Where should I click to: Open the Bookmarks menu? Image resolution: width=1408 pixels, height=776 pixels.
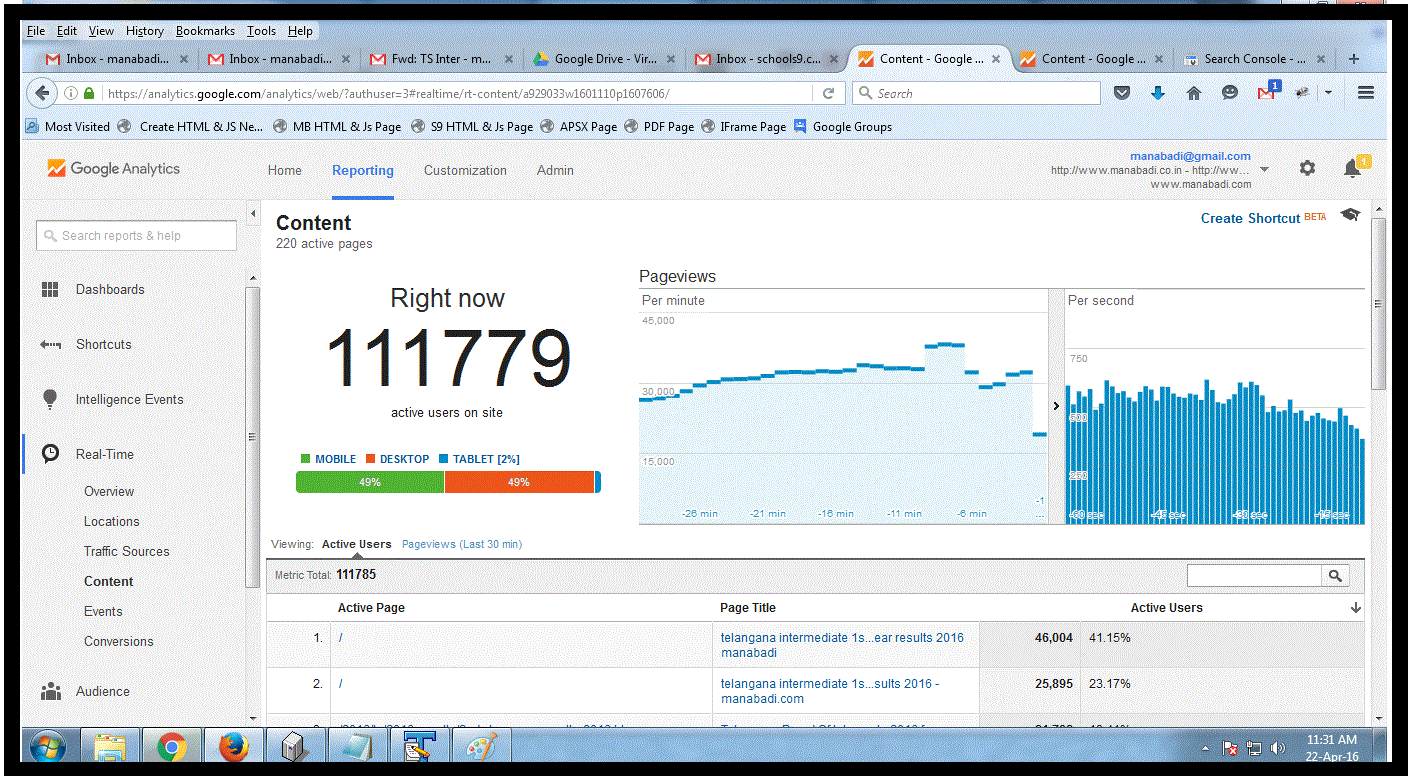coord(203,31)
